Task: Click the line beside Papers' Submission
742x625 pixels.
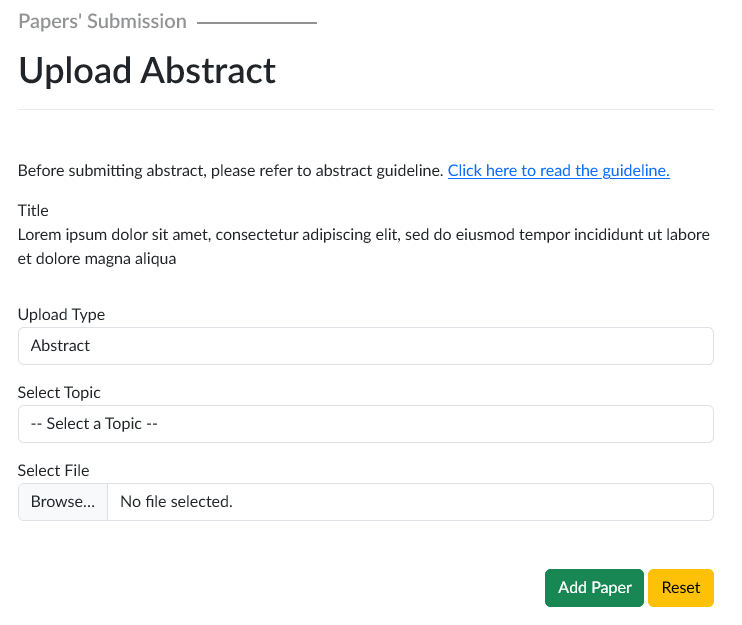Action: (x=257, y=22)
